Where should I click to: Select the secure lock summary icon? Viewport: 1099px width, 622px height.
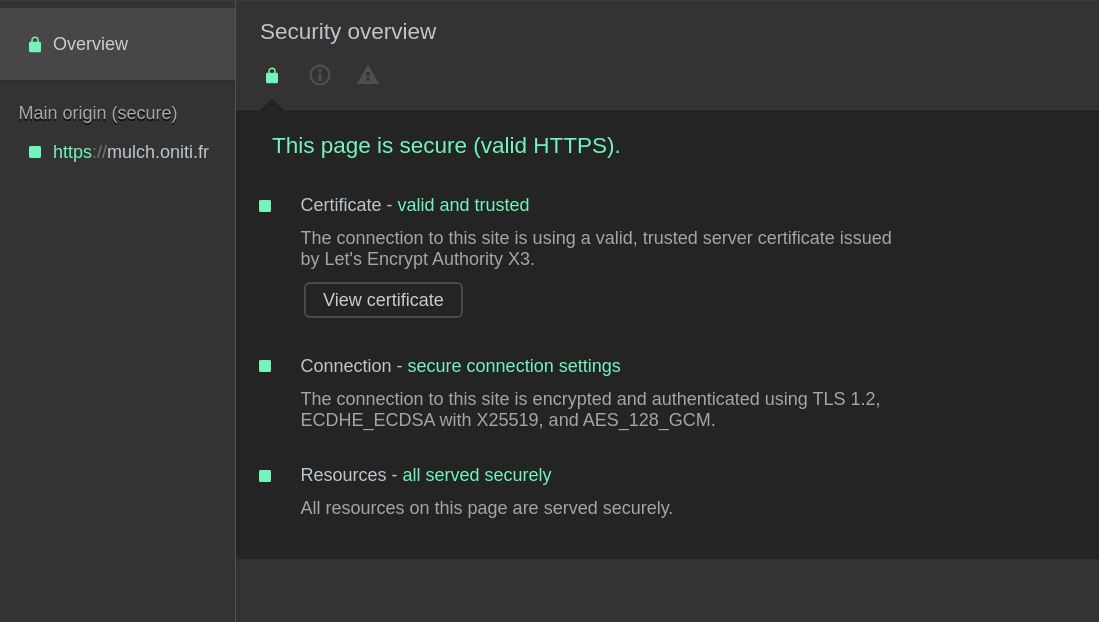tap(272, 75)
